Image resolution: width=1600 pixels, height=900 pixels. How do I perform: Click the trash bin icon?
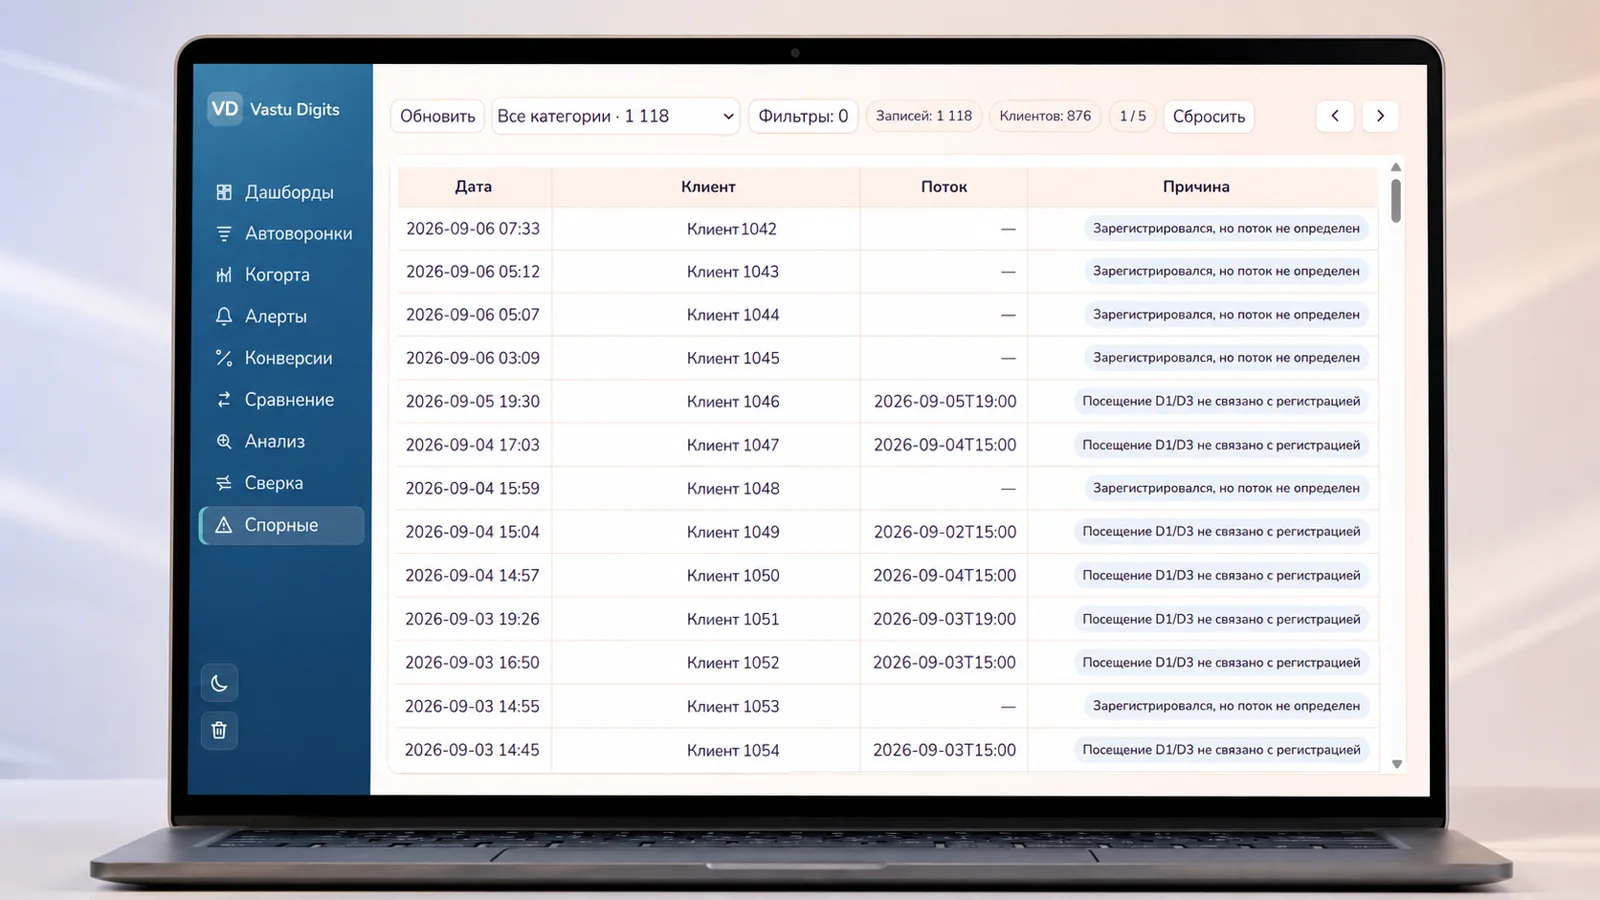(219, 730)
